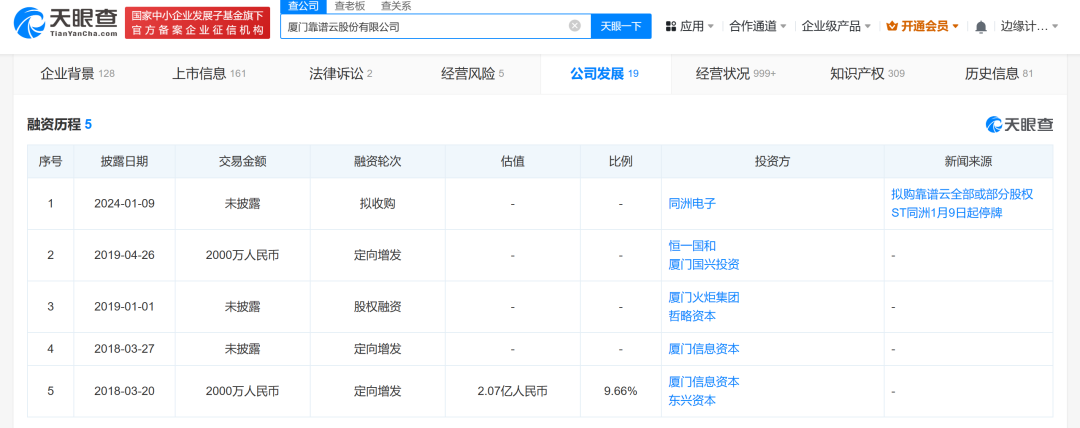Open investor link 东兴资本
The height and width of the screenshot is (428, 1080).
tap(692, 400)
